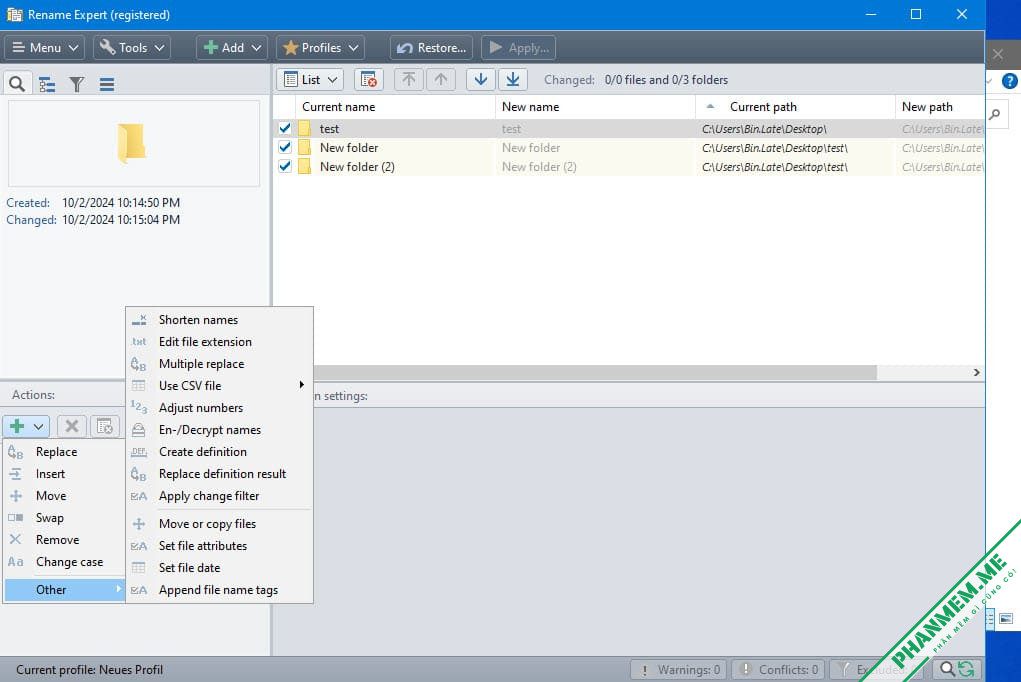Choose Set file date
The height and width of the screenshot is (682, 1021).
(219, 568)
